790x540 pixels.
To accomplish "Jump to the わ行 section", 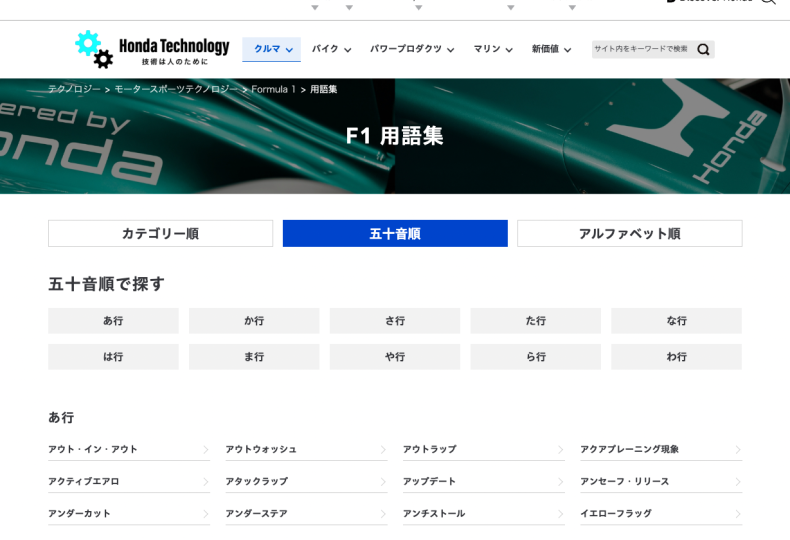I will [676, 357].
